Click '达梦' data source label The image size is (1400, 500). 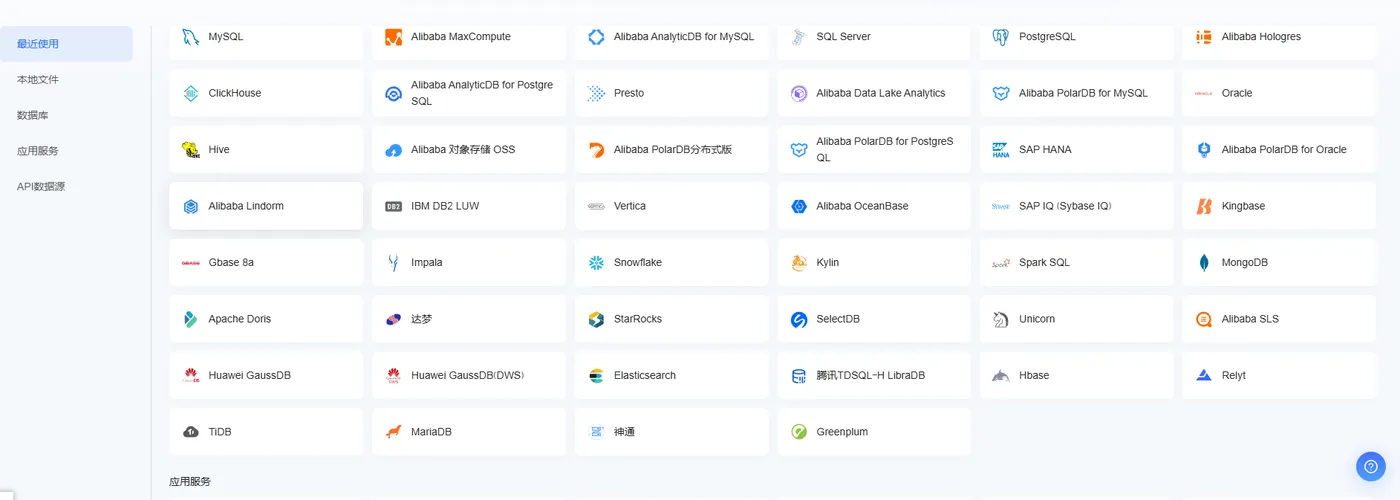tap(421, 319)
